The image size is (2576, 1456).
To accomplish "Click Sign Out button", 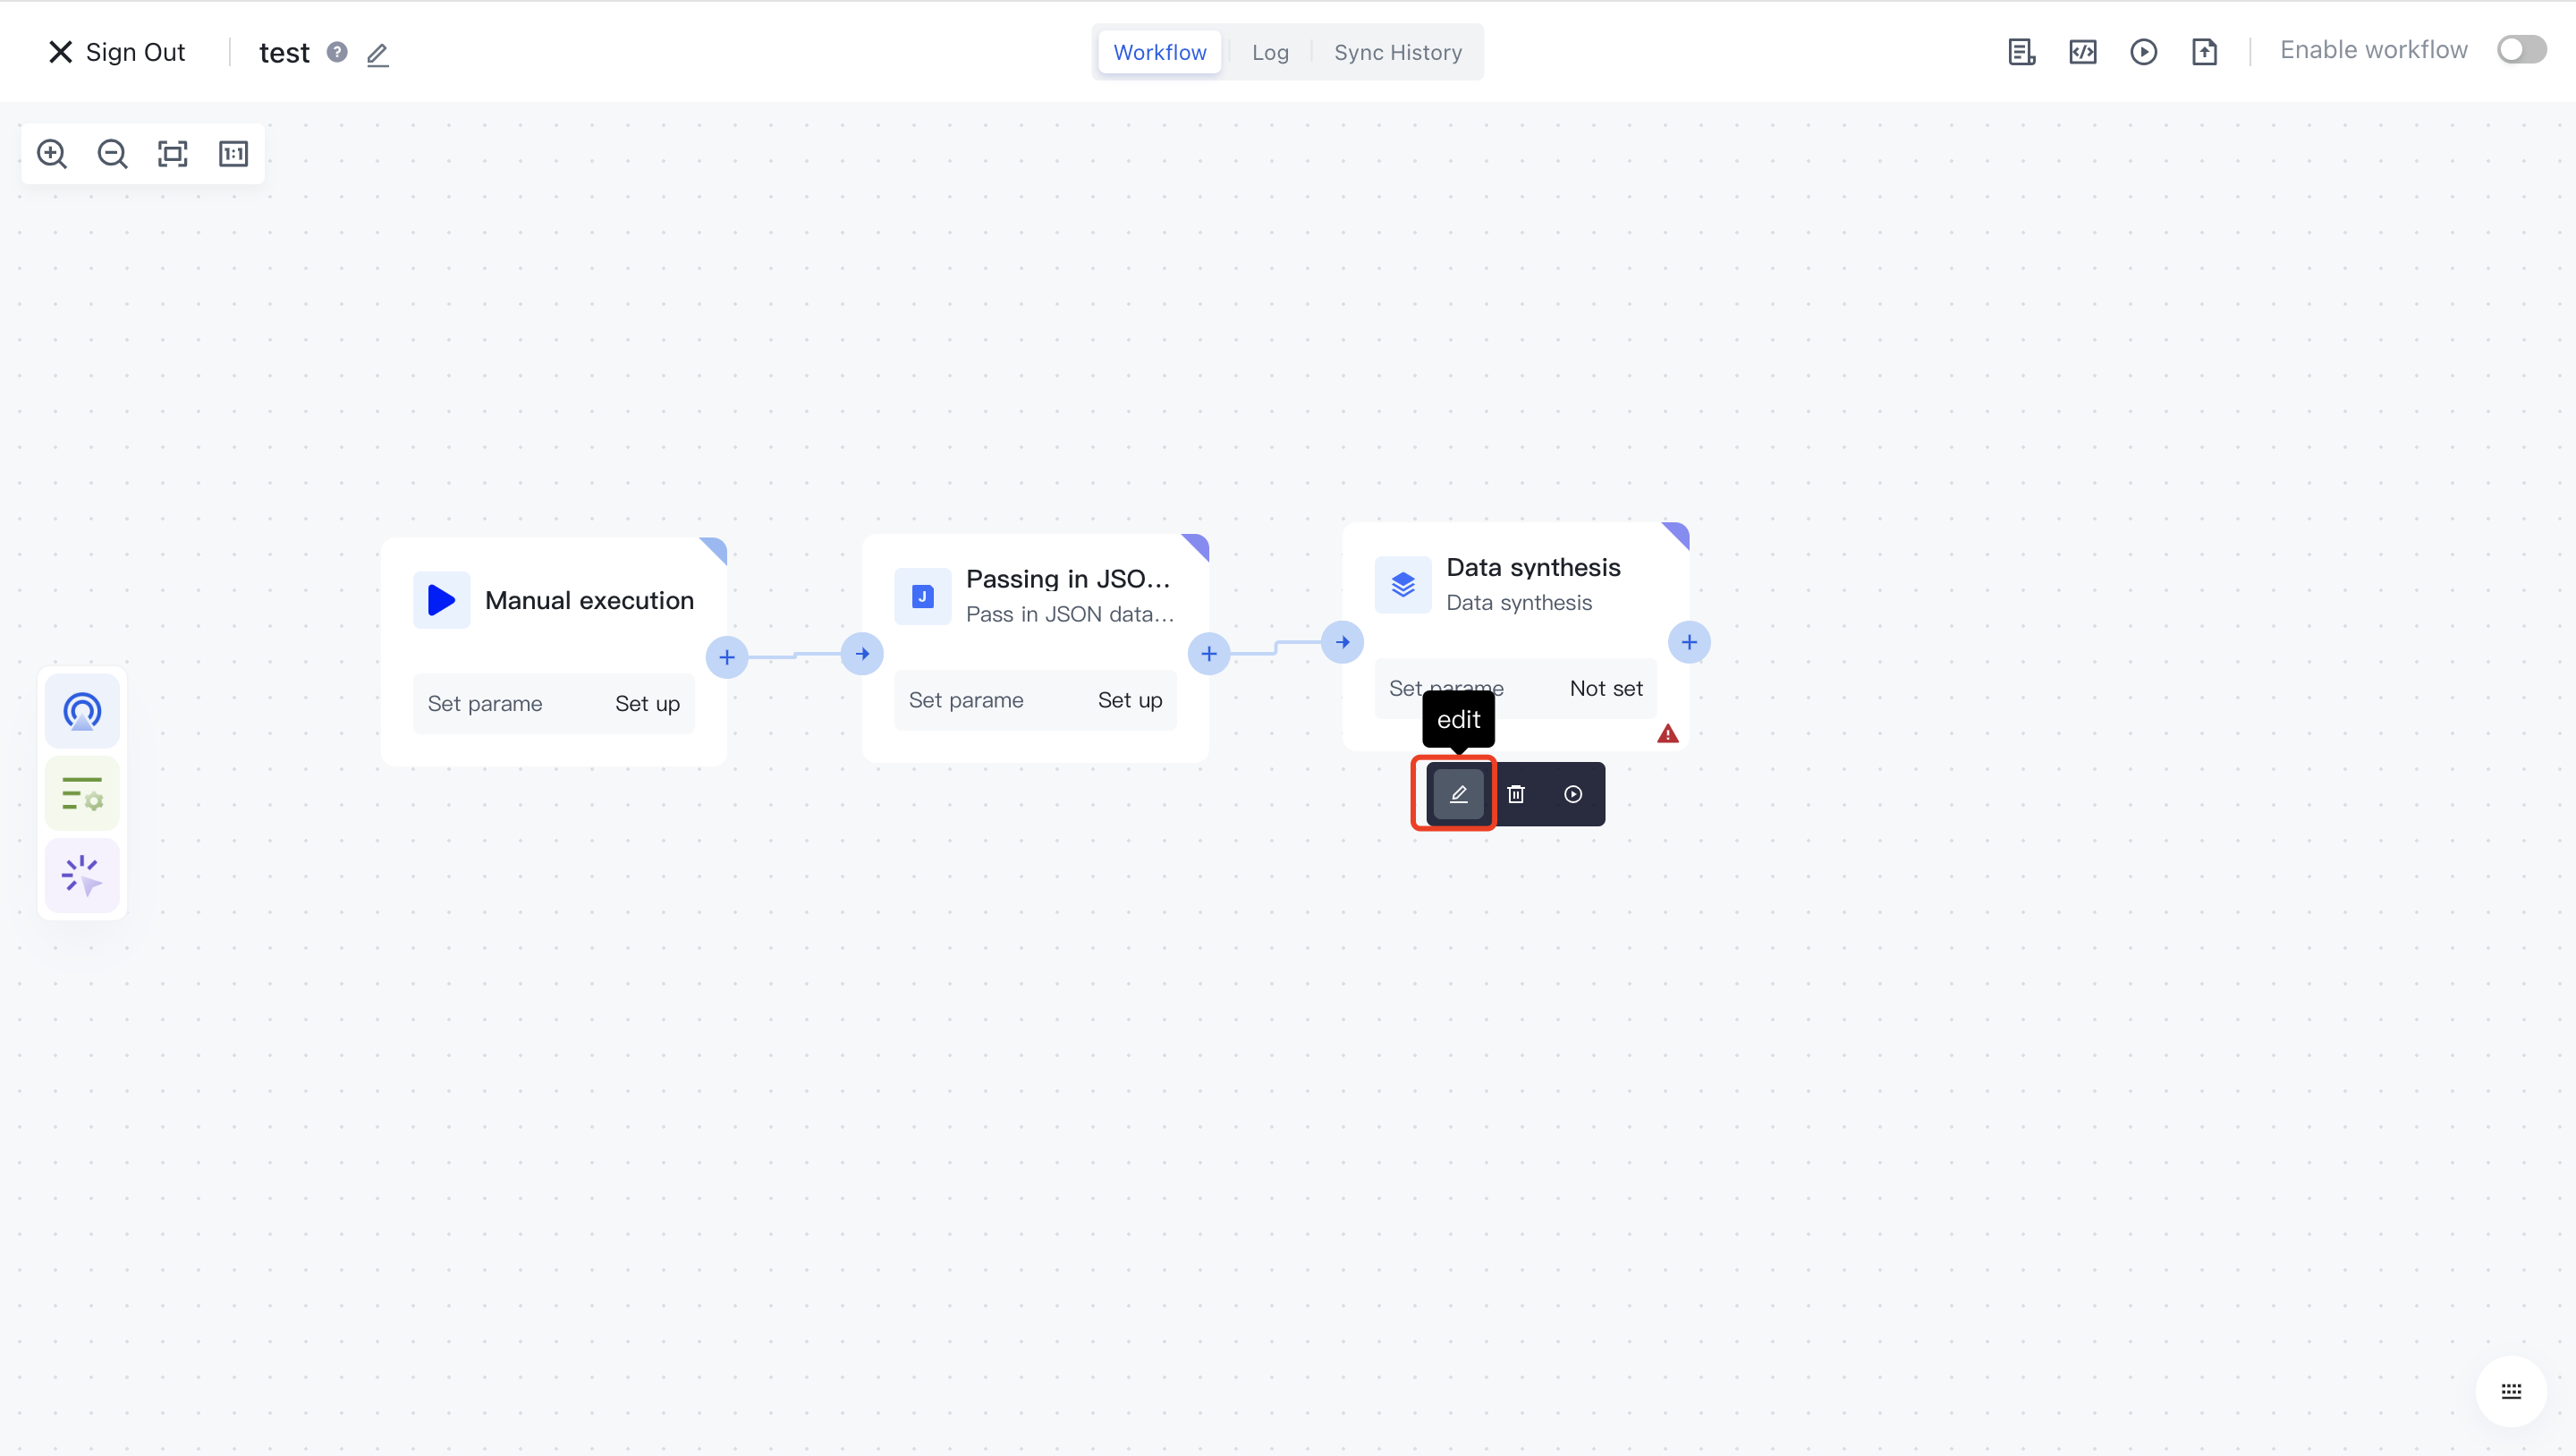I will tap(117, 52).
